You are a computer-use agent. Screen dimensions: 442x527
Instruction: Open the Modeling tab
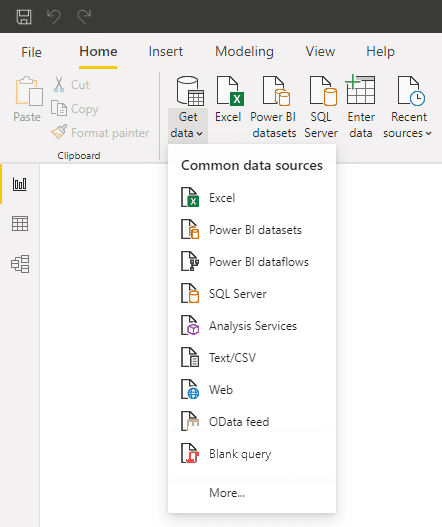[244, 52]
